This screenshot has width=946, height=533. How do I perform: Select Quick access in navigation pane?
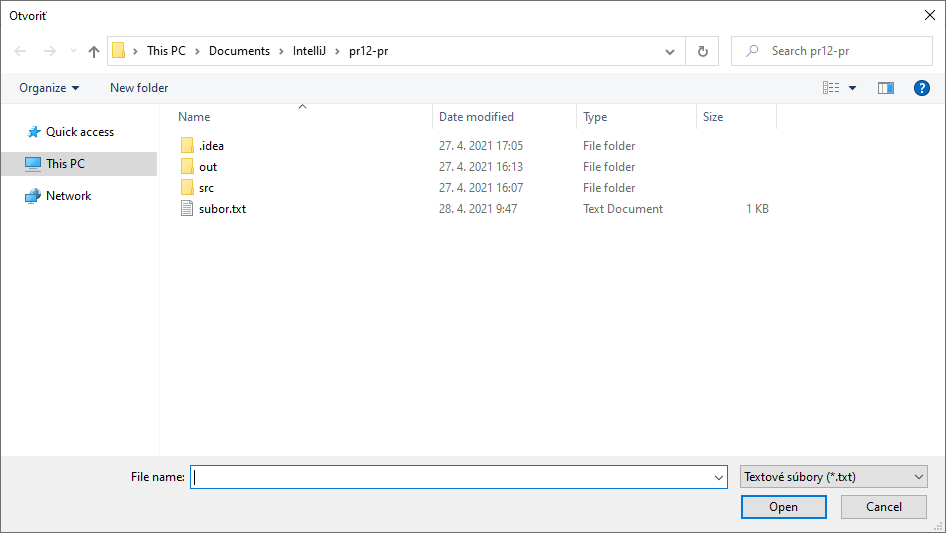coord(80,132)
